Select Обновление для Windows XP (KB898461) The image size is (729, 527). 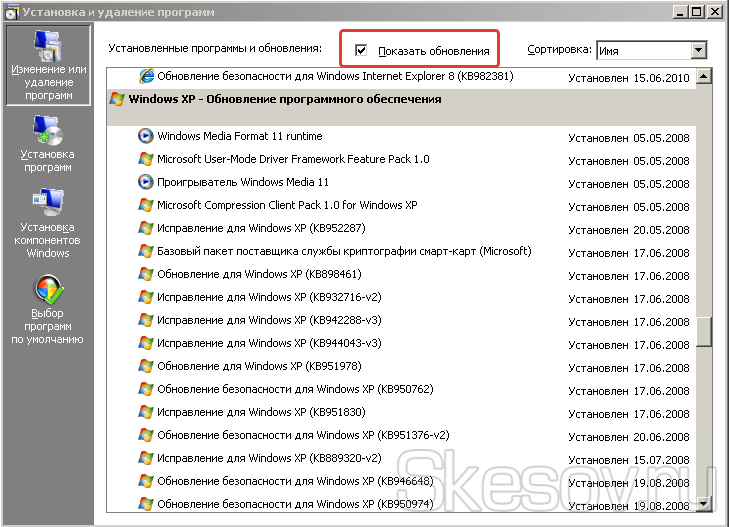(259, 274)
